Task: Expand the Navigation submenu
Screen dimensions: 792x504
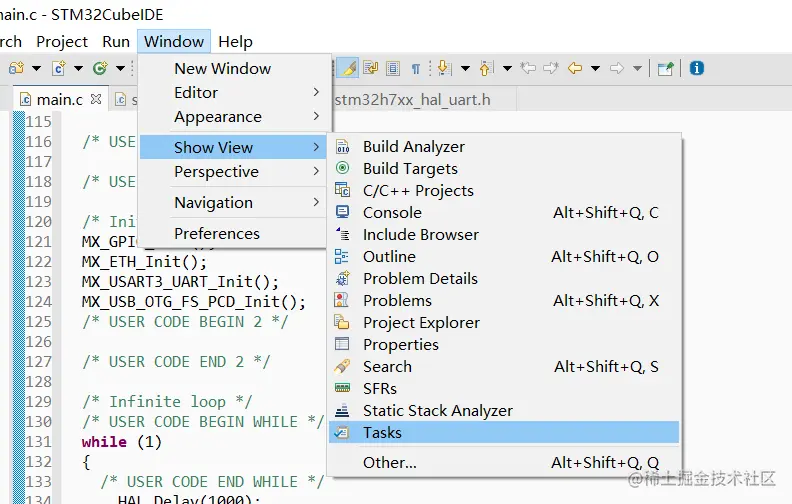Action: point(234,203)
